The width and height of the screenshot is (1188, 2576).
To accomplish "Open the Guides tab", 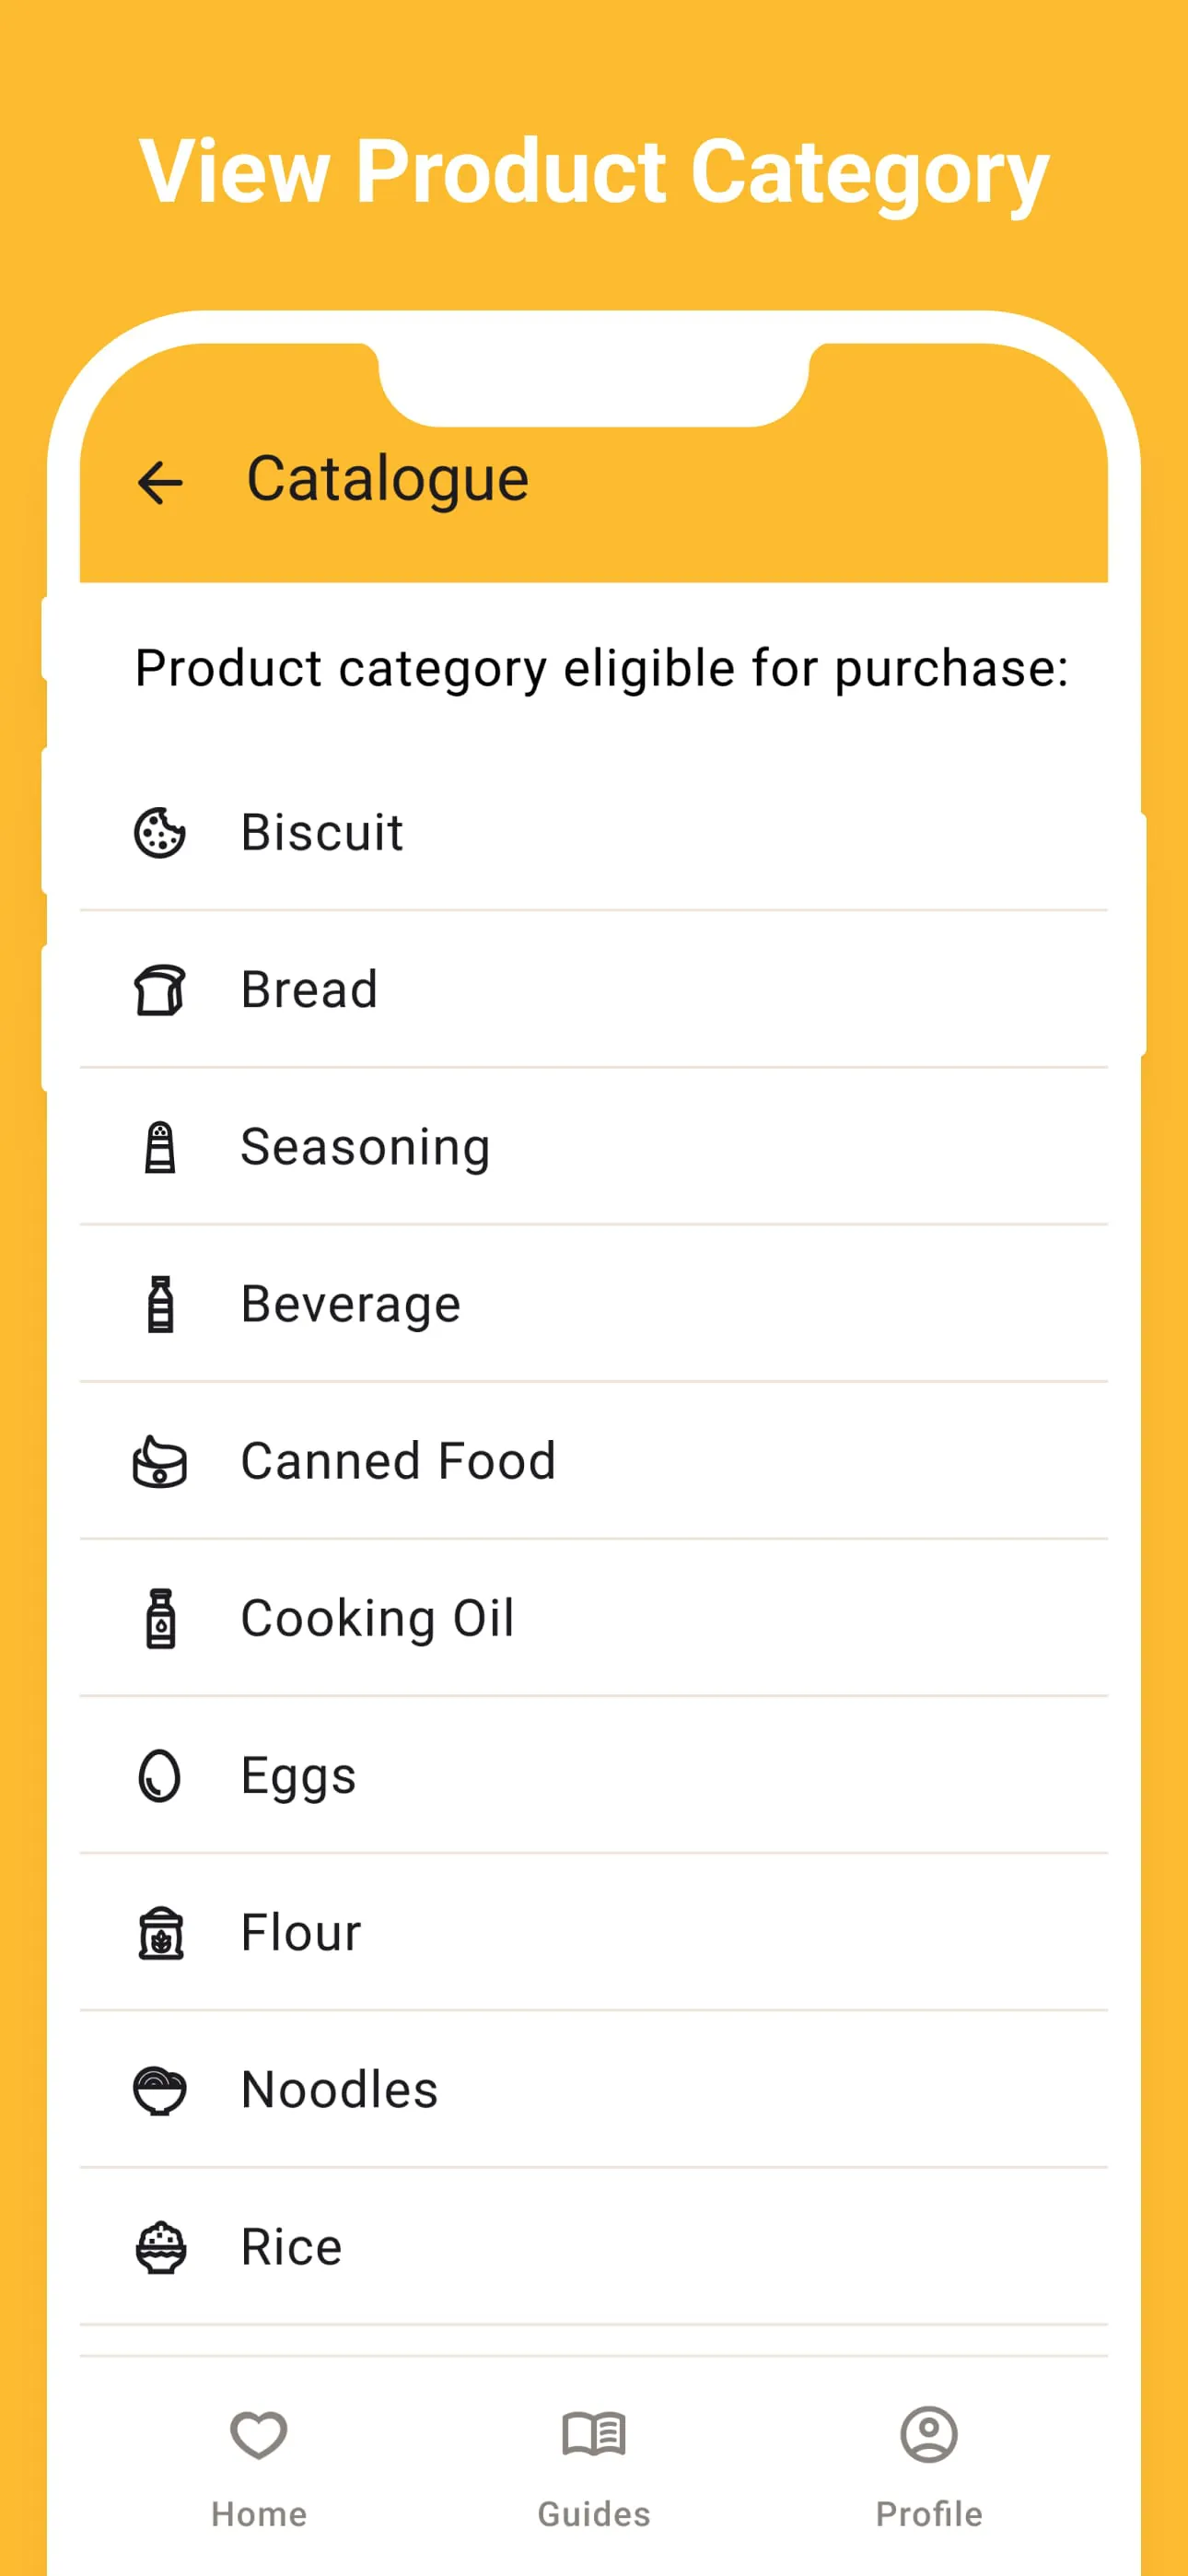I will (x=594, y=2466).
